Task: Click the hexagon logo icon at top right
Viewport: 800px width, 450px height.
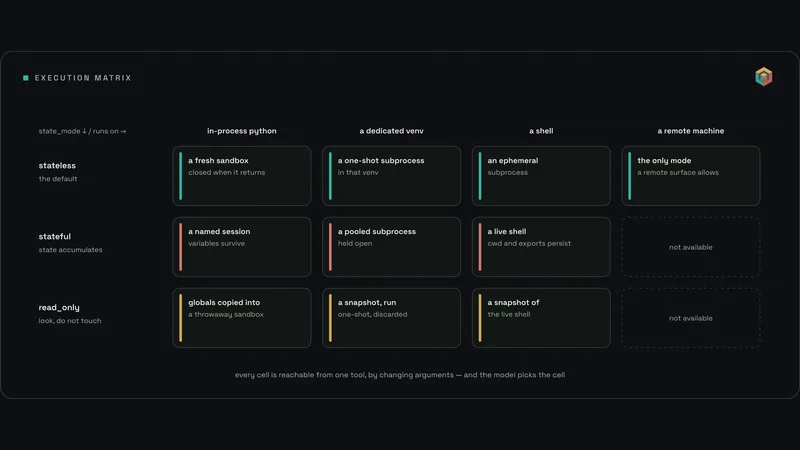Action: 763,77
